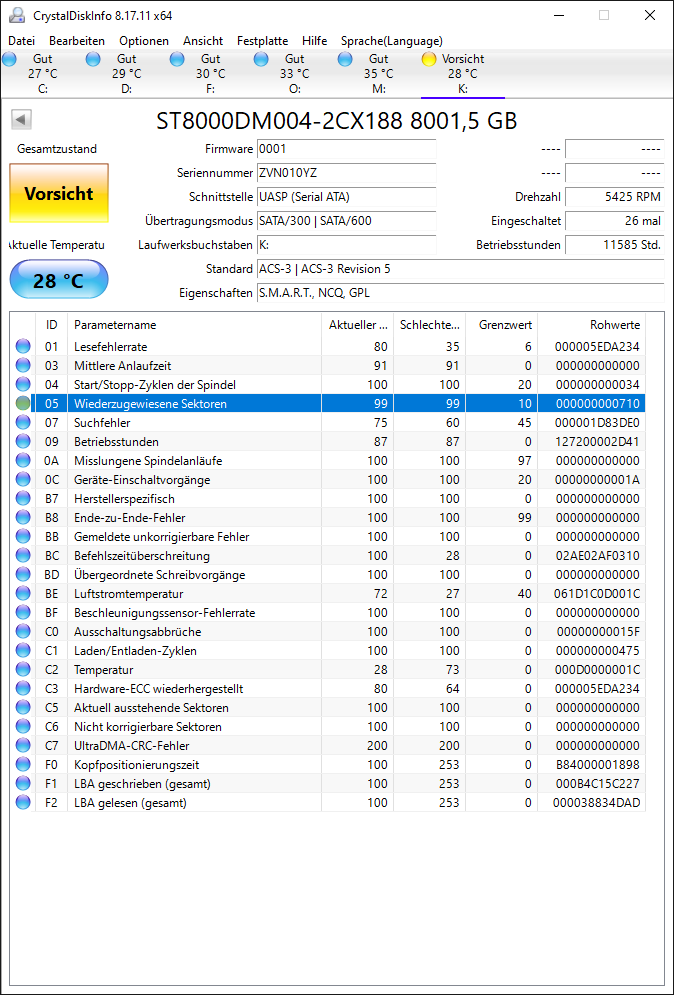Click the yellow Vorsicht health status button
Viewport: 674px width, 995px height.
point(59,193)
